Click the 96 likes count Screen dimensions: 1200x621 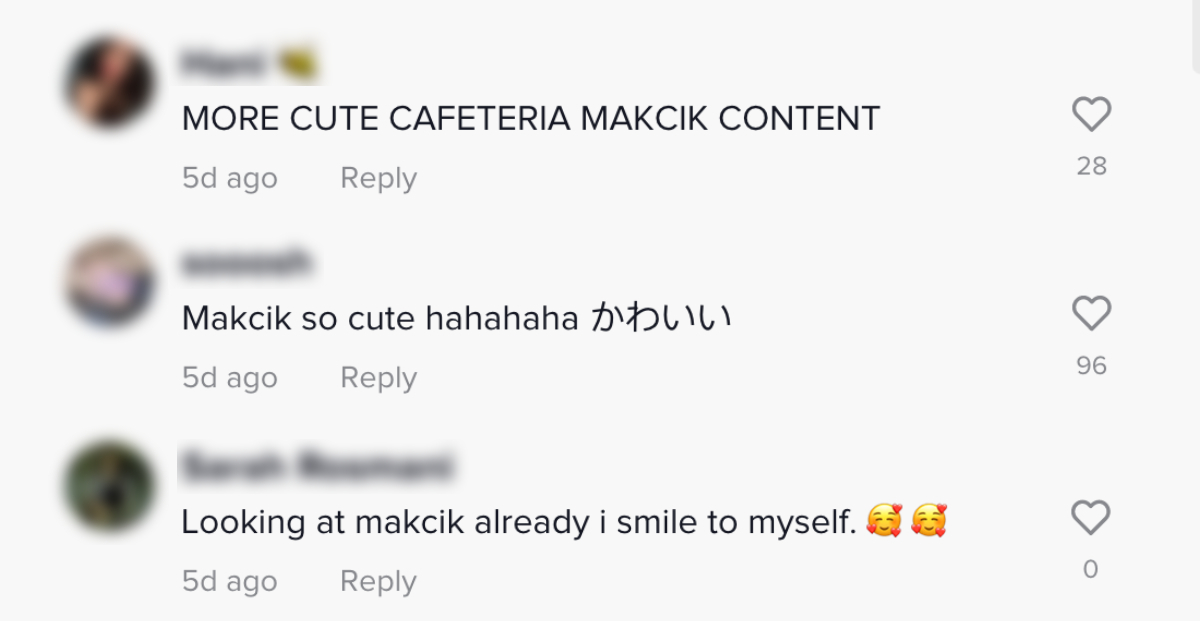pos(1091,366)
